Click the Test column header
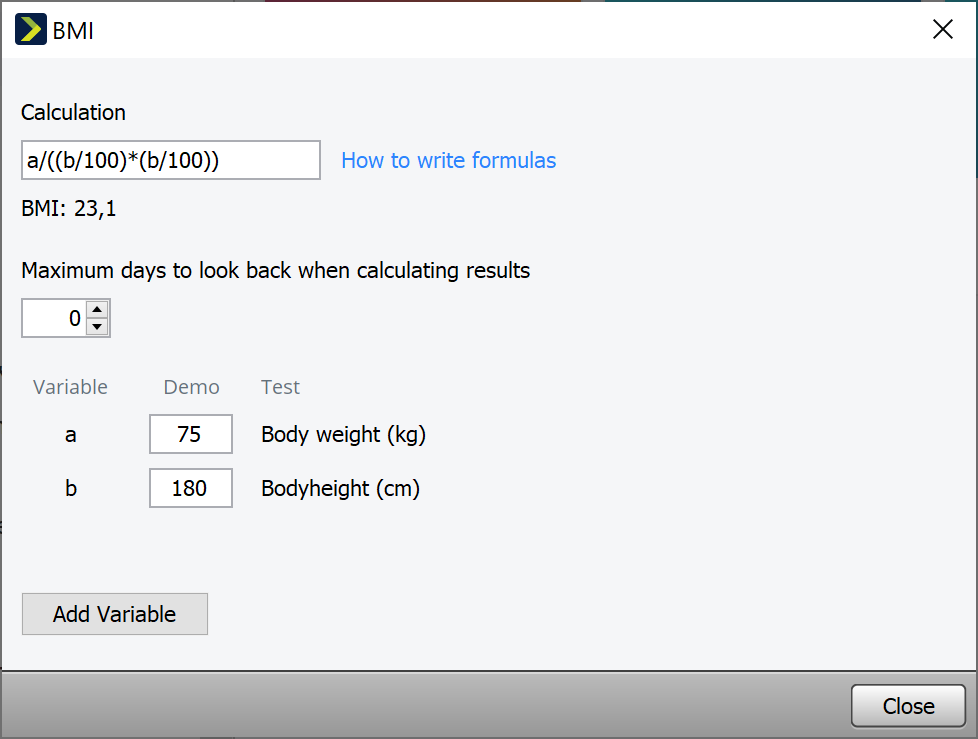 click(x=280, y=387)
